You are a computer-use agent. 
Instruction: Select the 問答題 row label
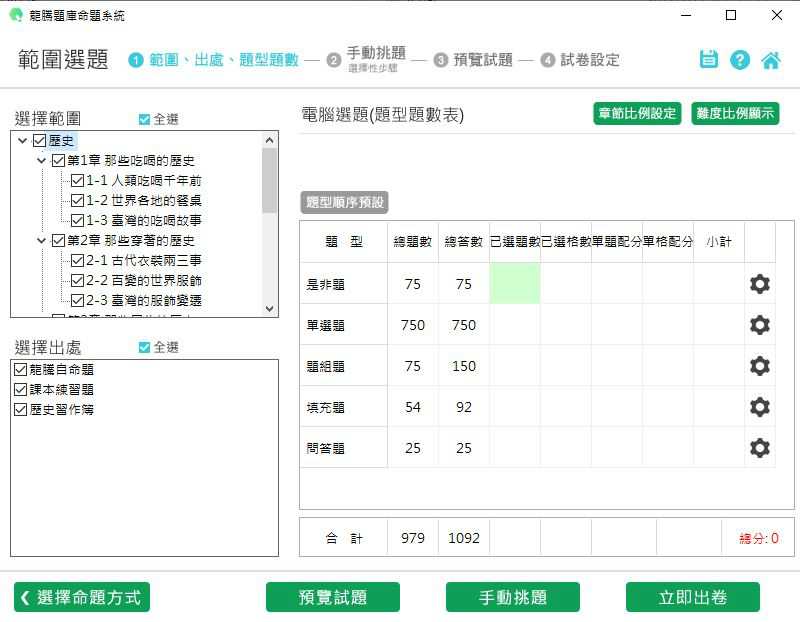(326, 448)
